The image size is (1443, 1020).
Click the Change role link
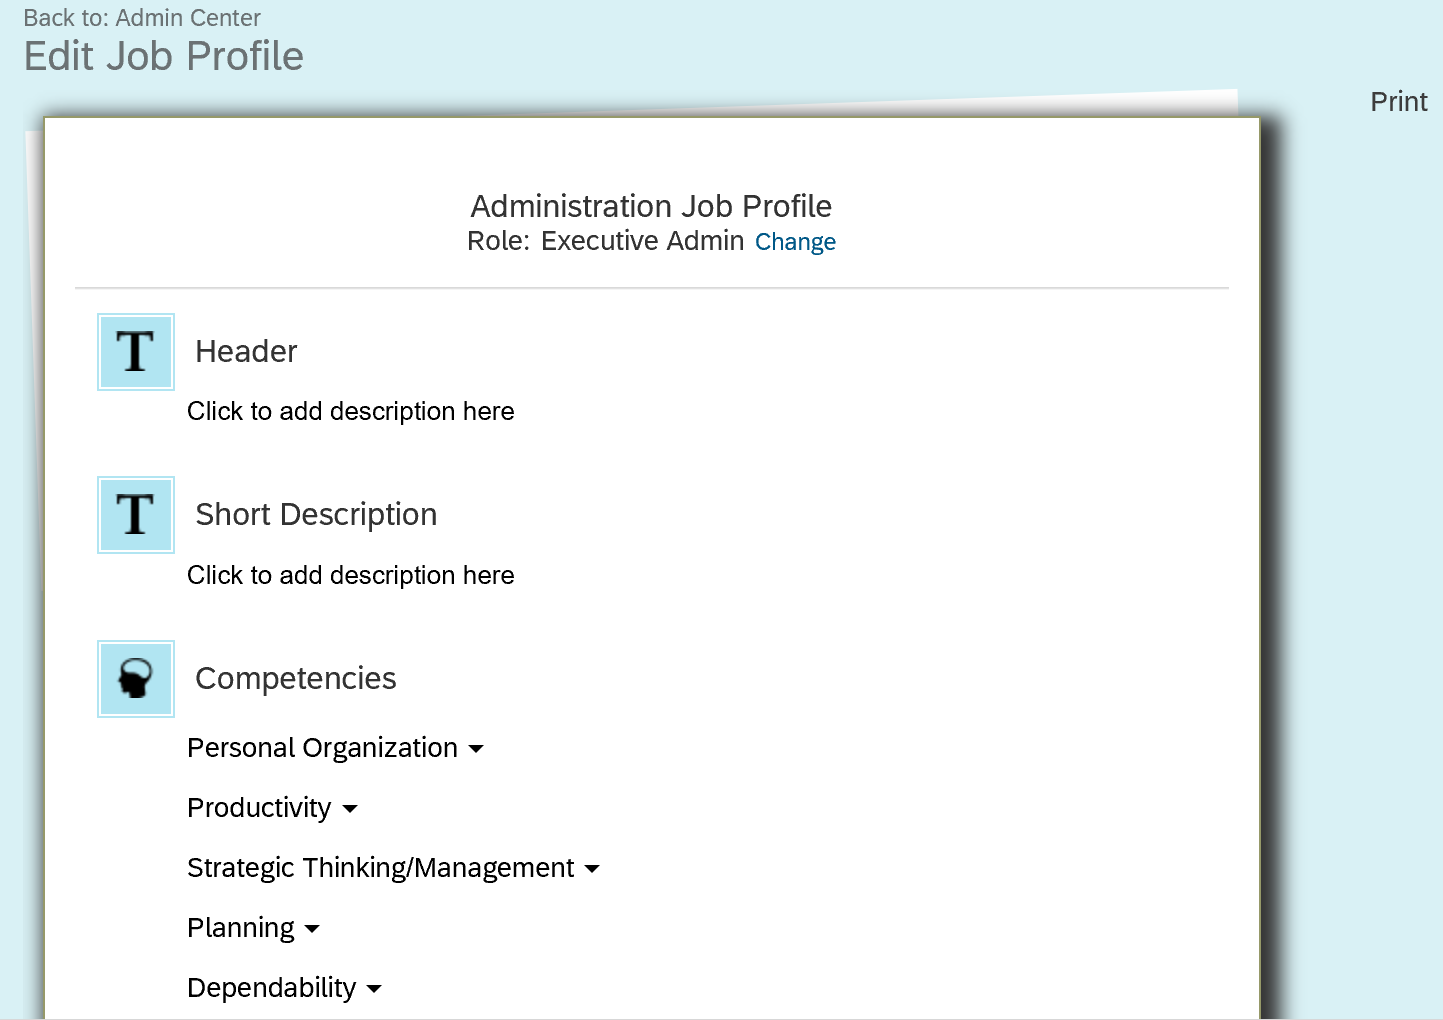click(795, 242)
